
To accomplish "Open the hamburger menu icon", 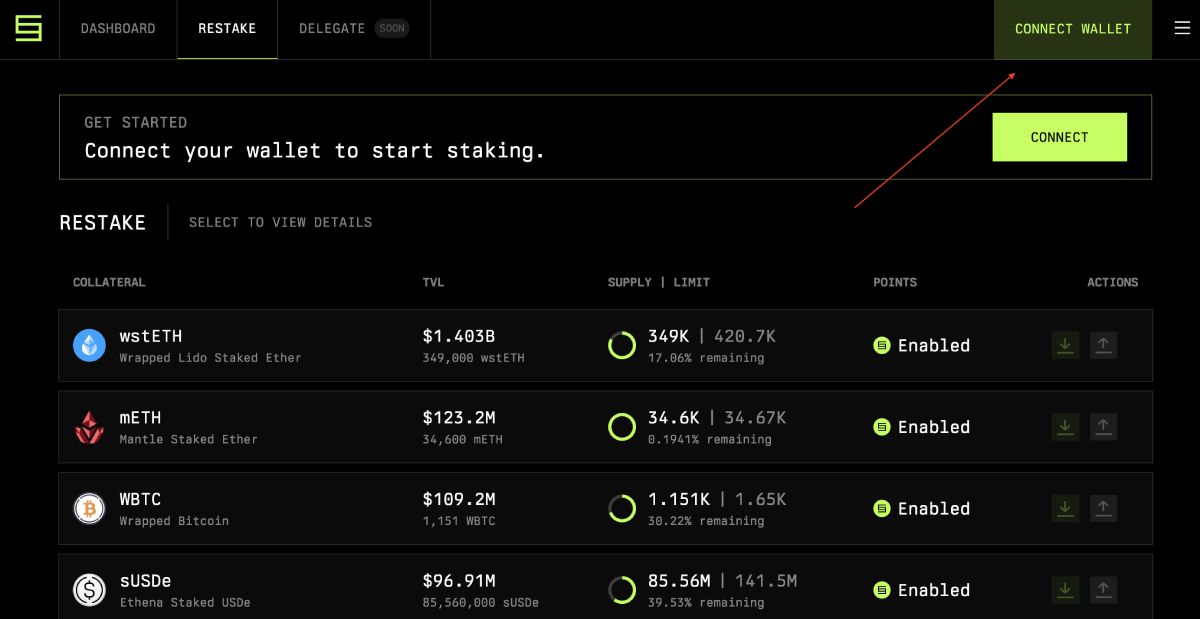I will tap(1182, 28).
